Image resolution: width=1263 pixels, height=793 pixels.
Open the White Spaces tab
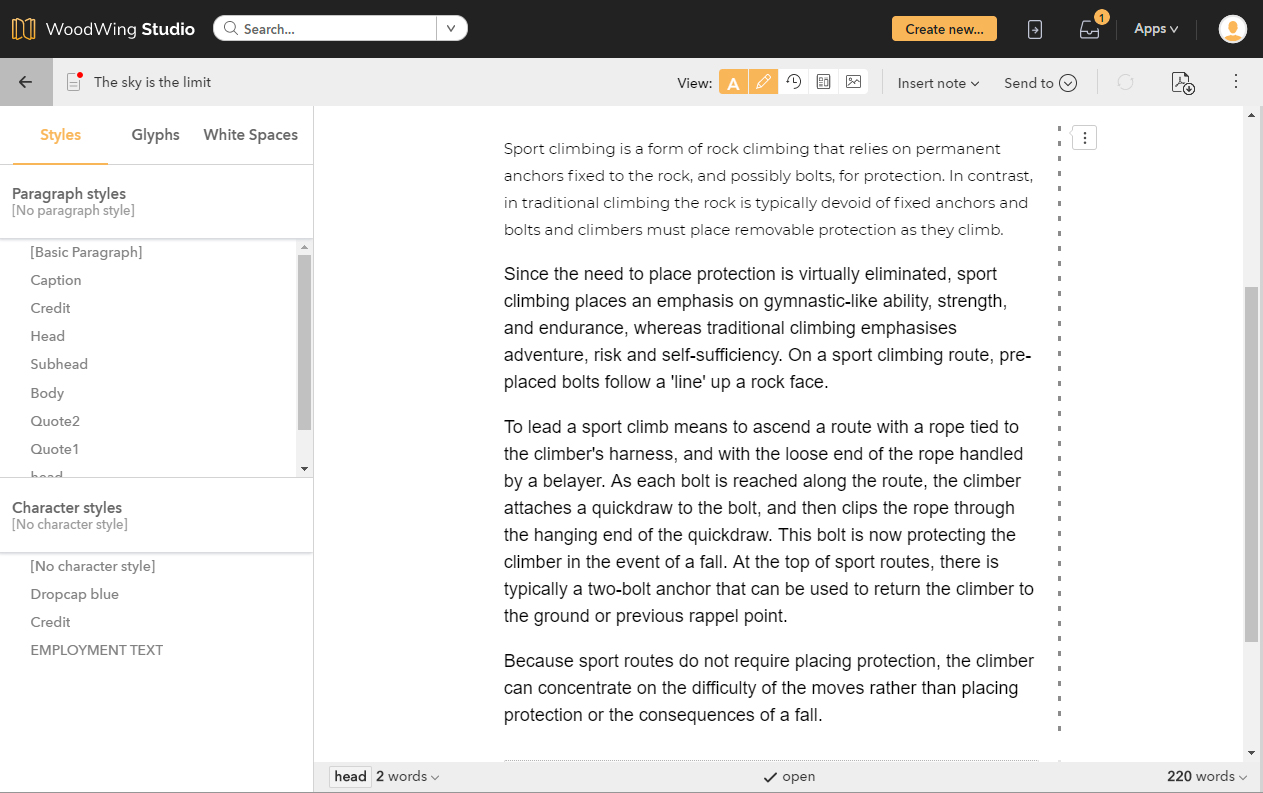pos(250,134)
